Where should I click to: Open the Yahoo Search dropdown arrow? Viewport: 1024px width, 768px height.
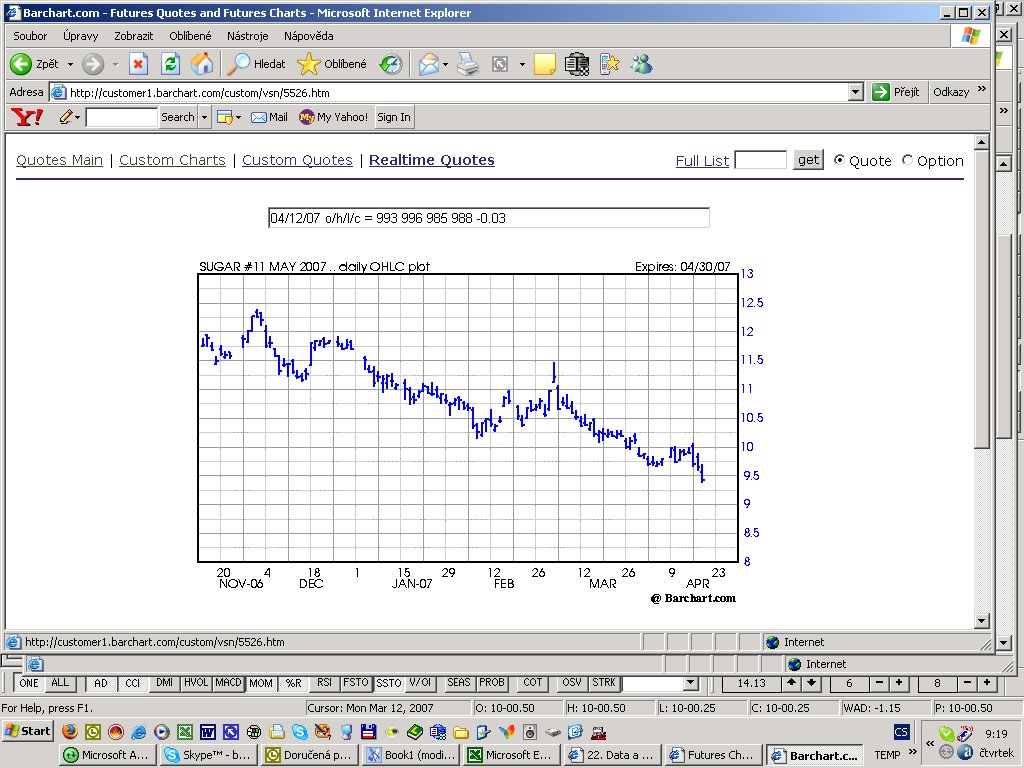click(x=205, y=117)
